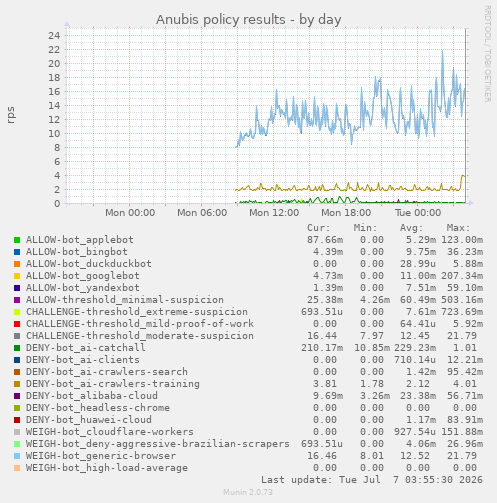Screen dimensions: 497x503
Task: Click the 'Min:' column header
Action: point(365,228)
